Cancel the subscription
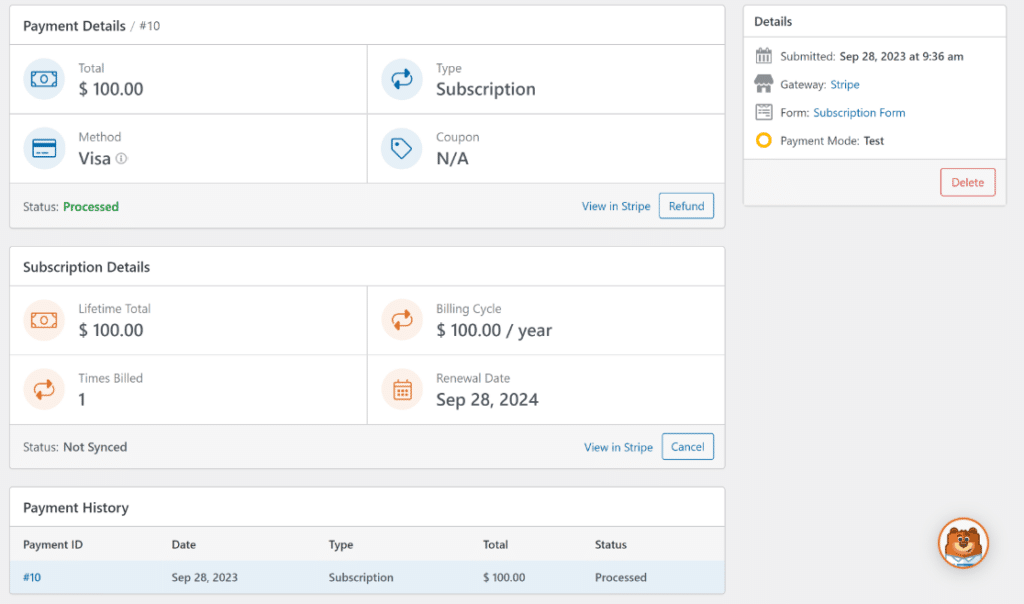 point(688,446)
